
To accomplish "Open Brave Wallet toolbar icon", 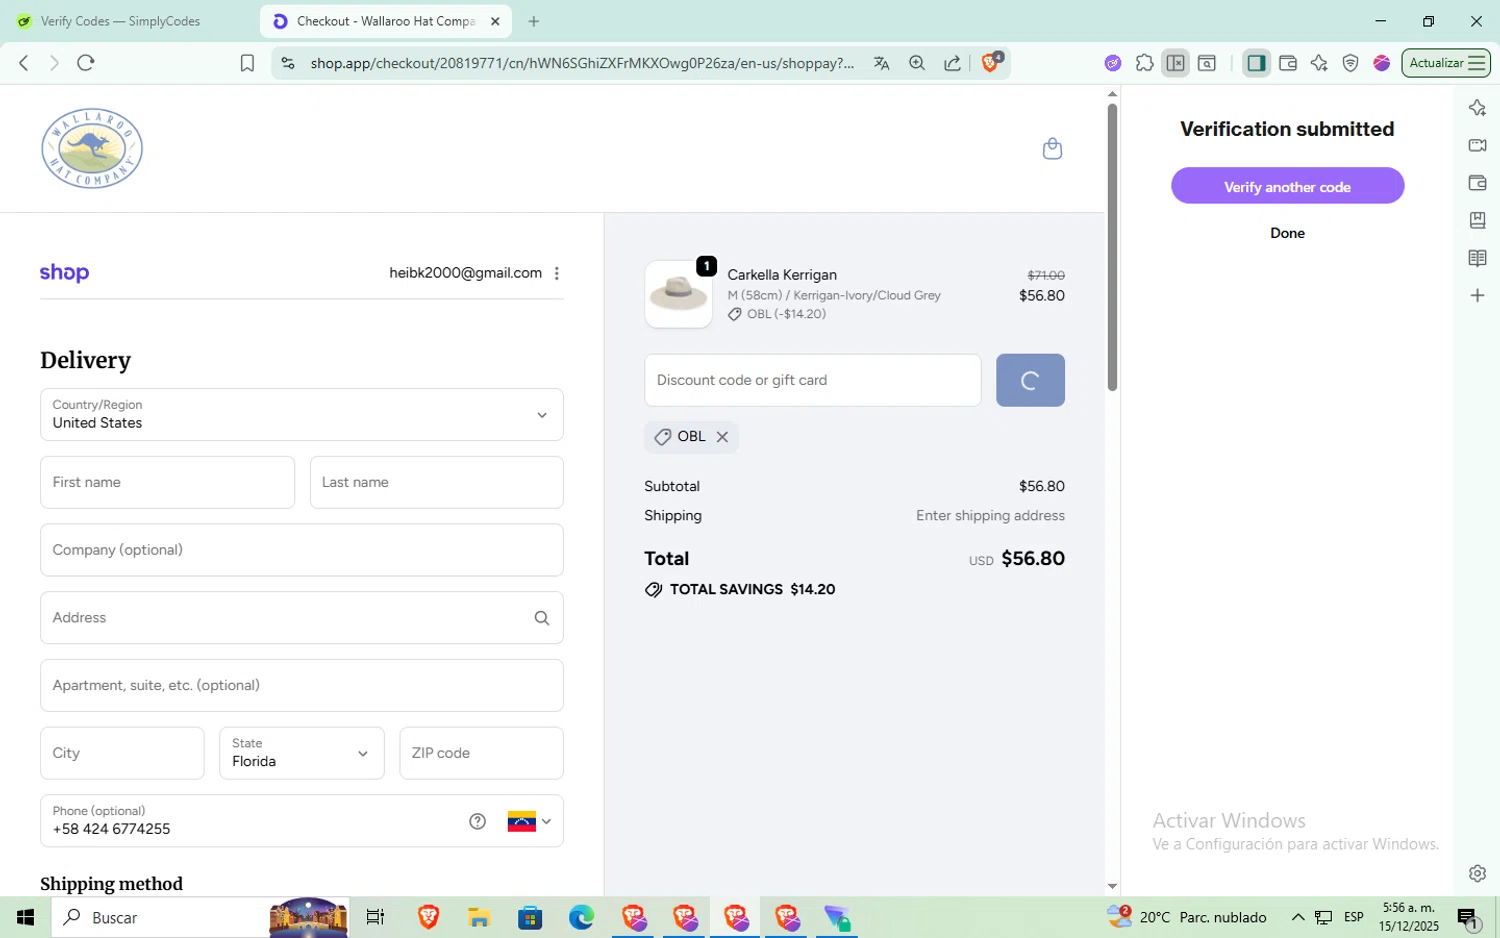I will tap(1288, 63).
